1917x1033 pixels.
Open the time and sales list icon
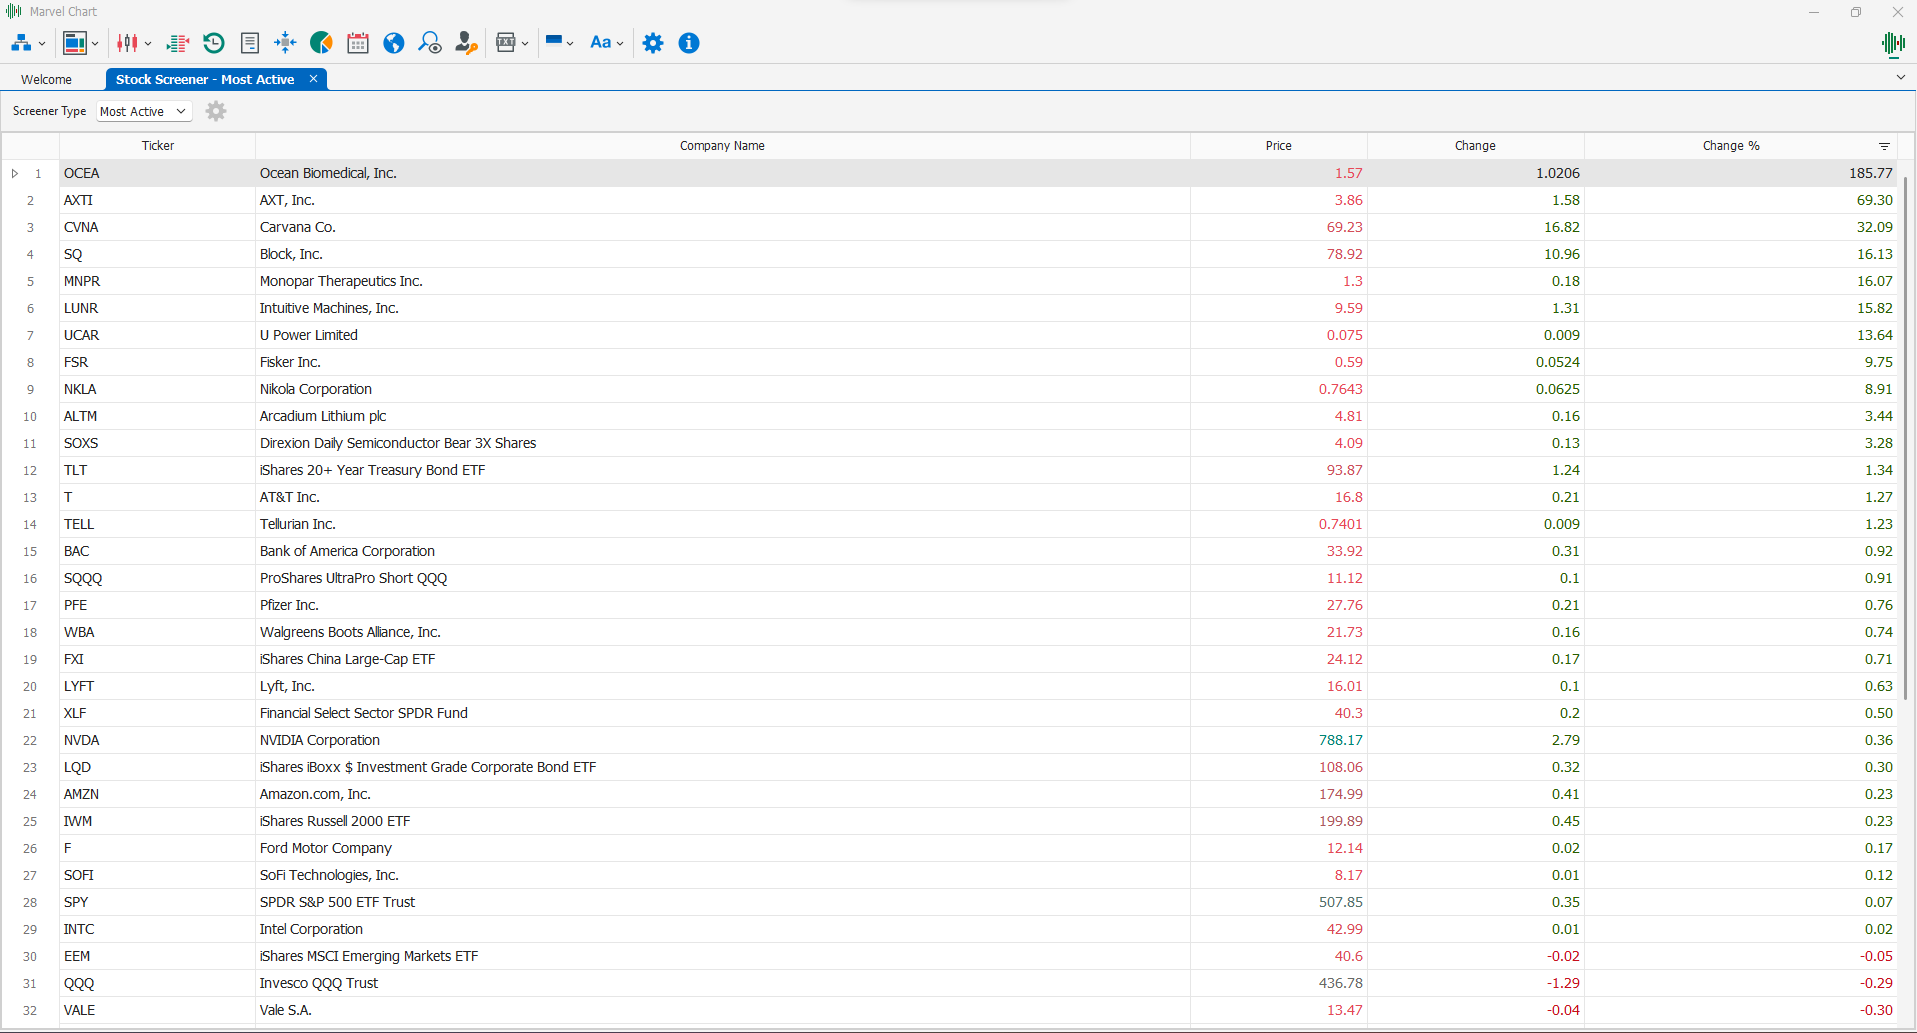(x=178, y=43)
